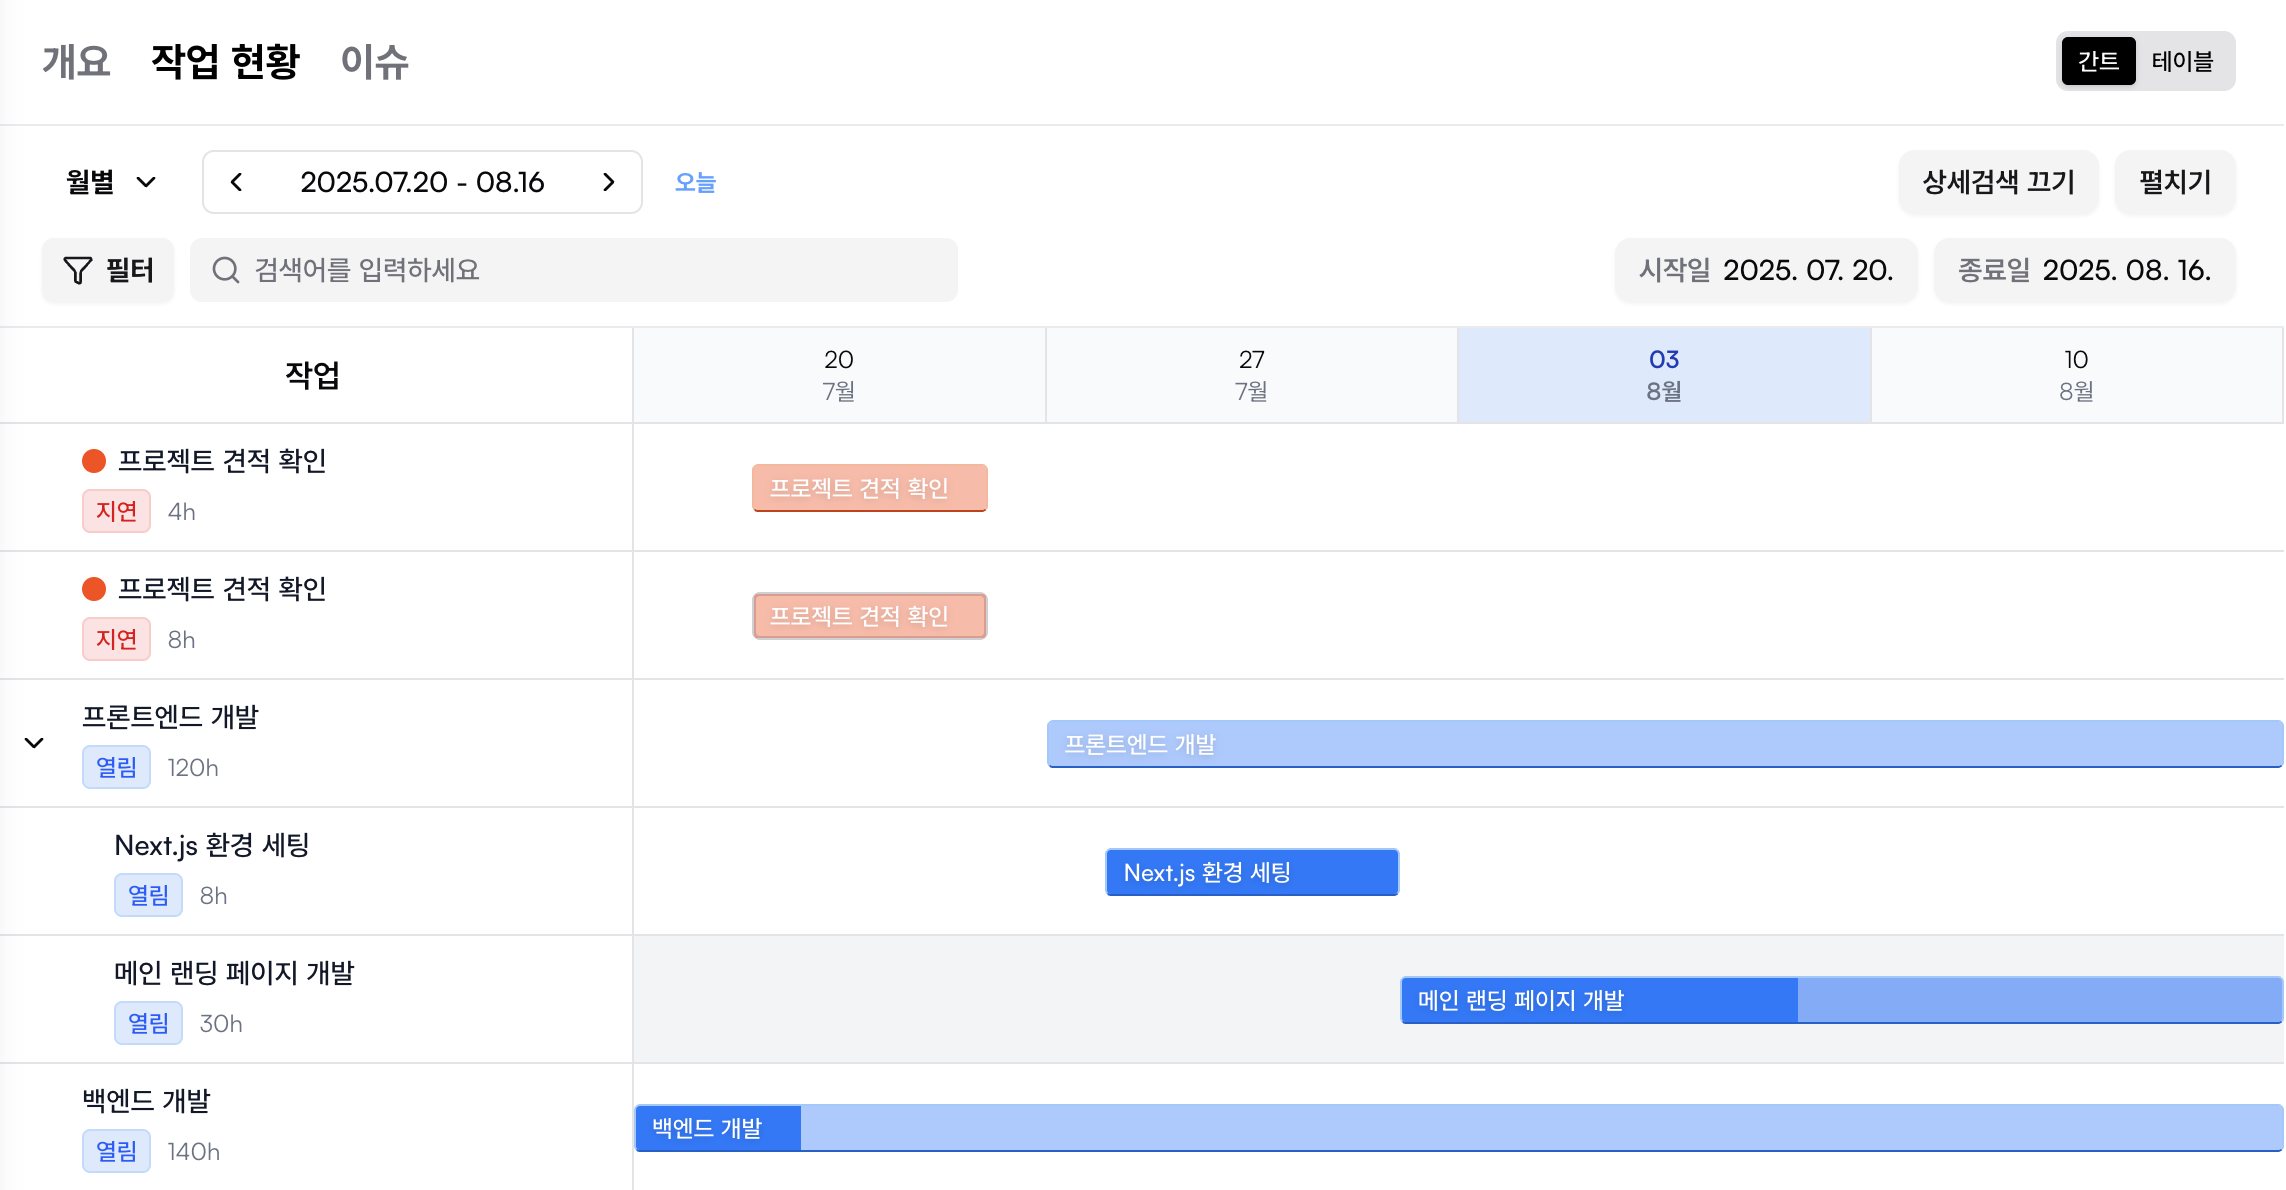Select the Next.js 환경 세팅 gantt bar
The image size is (2286, 1190).
click(1251, 872)
